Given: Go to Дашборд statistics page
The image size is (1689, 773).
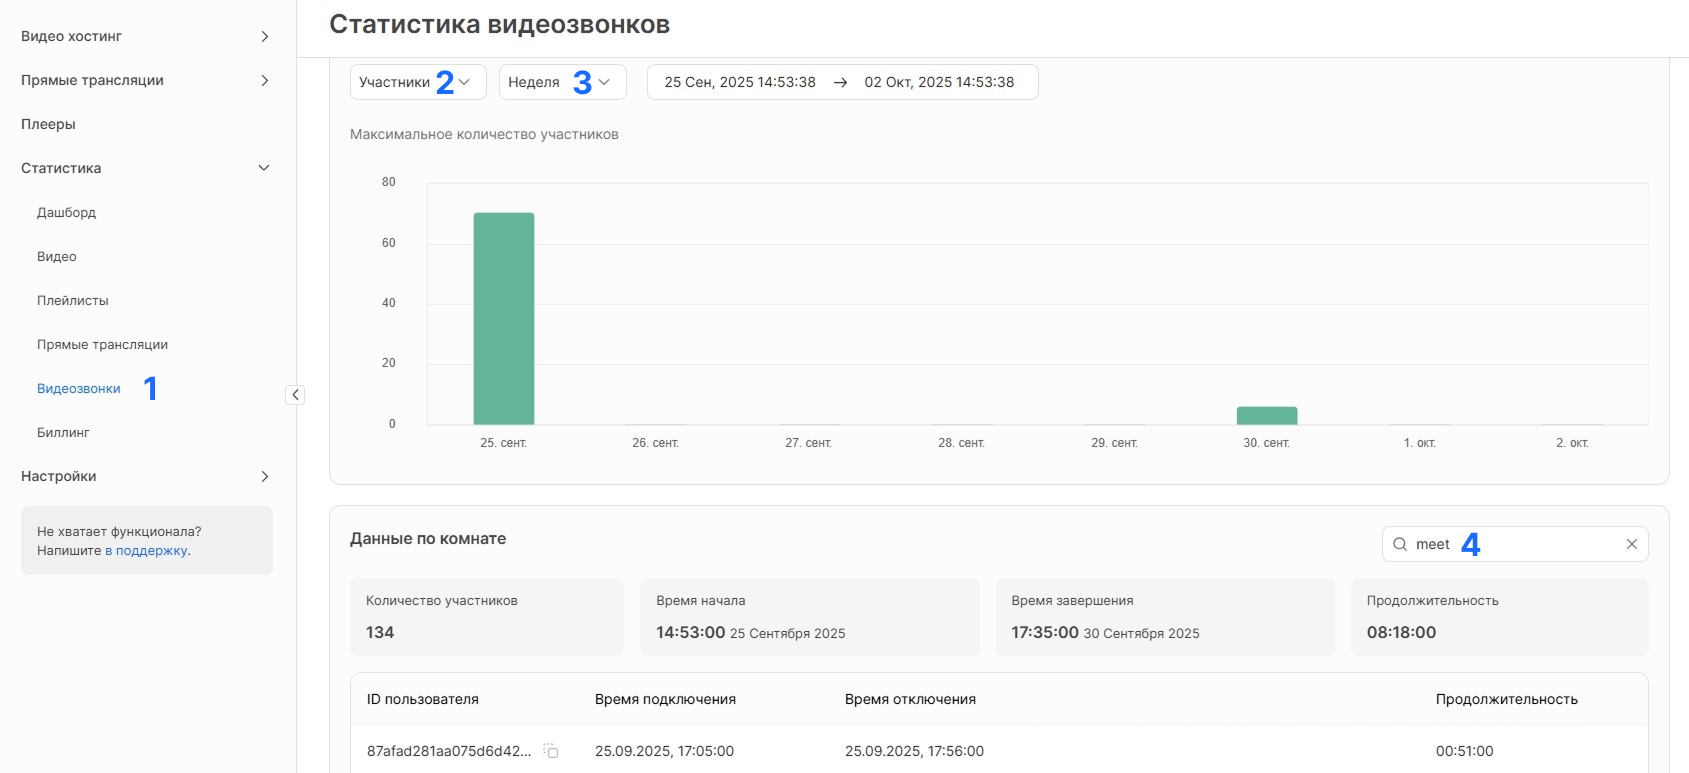Looking at the screenshot, I should pos(66,213).
